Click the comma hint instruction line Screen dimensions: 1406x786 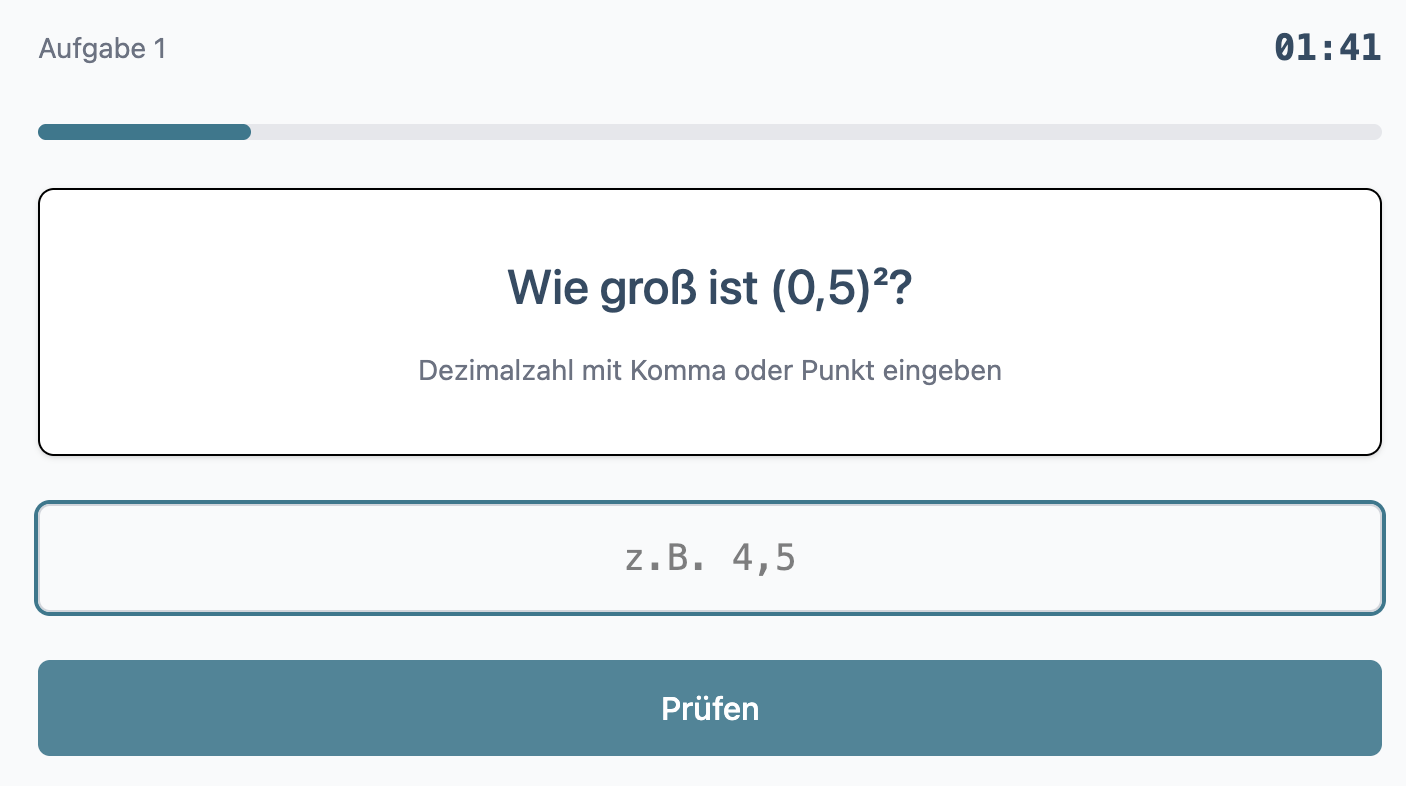pos(710,370)
